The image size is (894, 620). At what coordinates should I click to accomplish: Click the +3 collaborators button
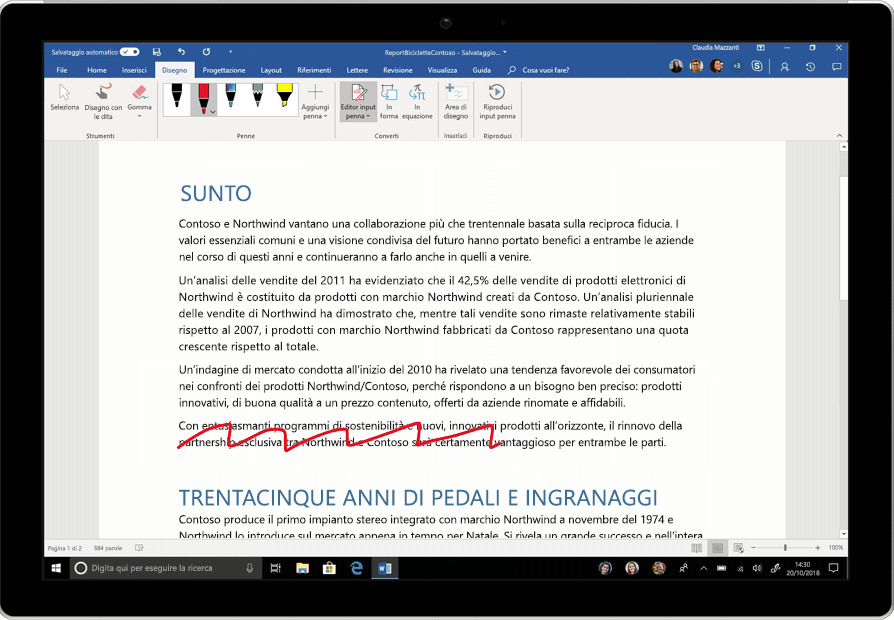[737, 66]
